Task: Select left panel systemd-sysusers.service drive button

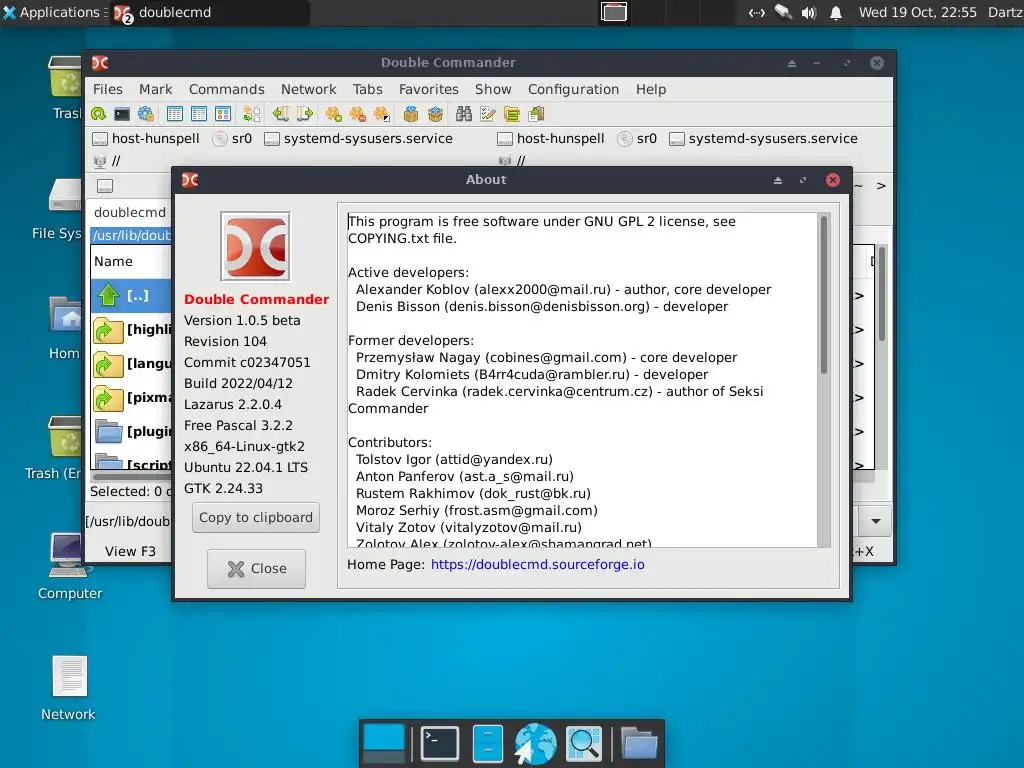Action: [x=359, y=138]
